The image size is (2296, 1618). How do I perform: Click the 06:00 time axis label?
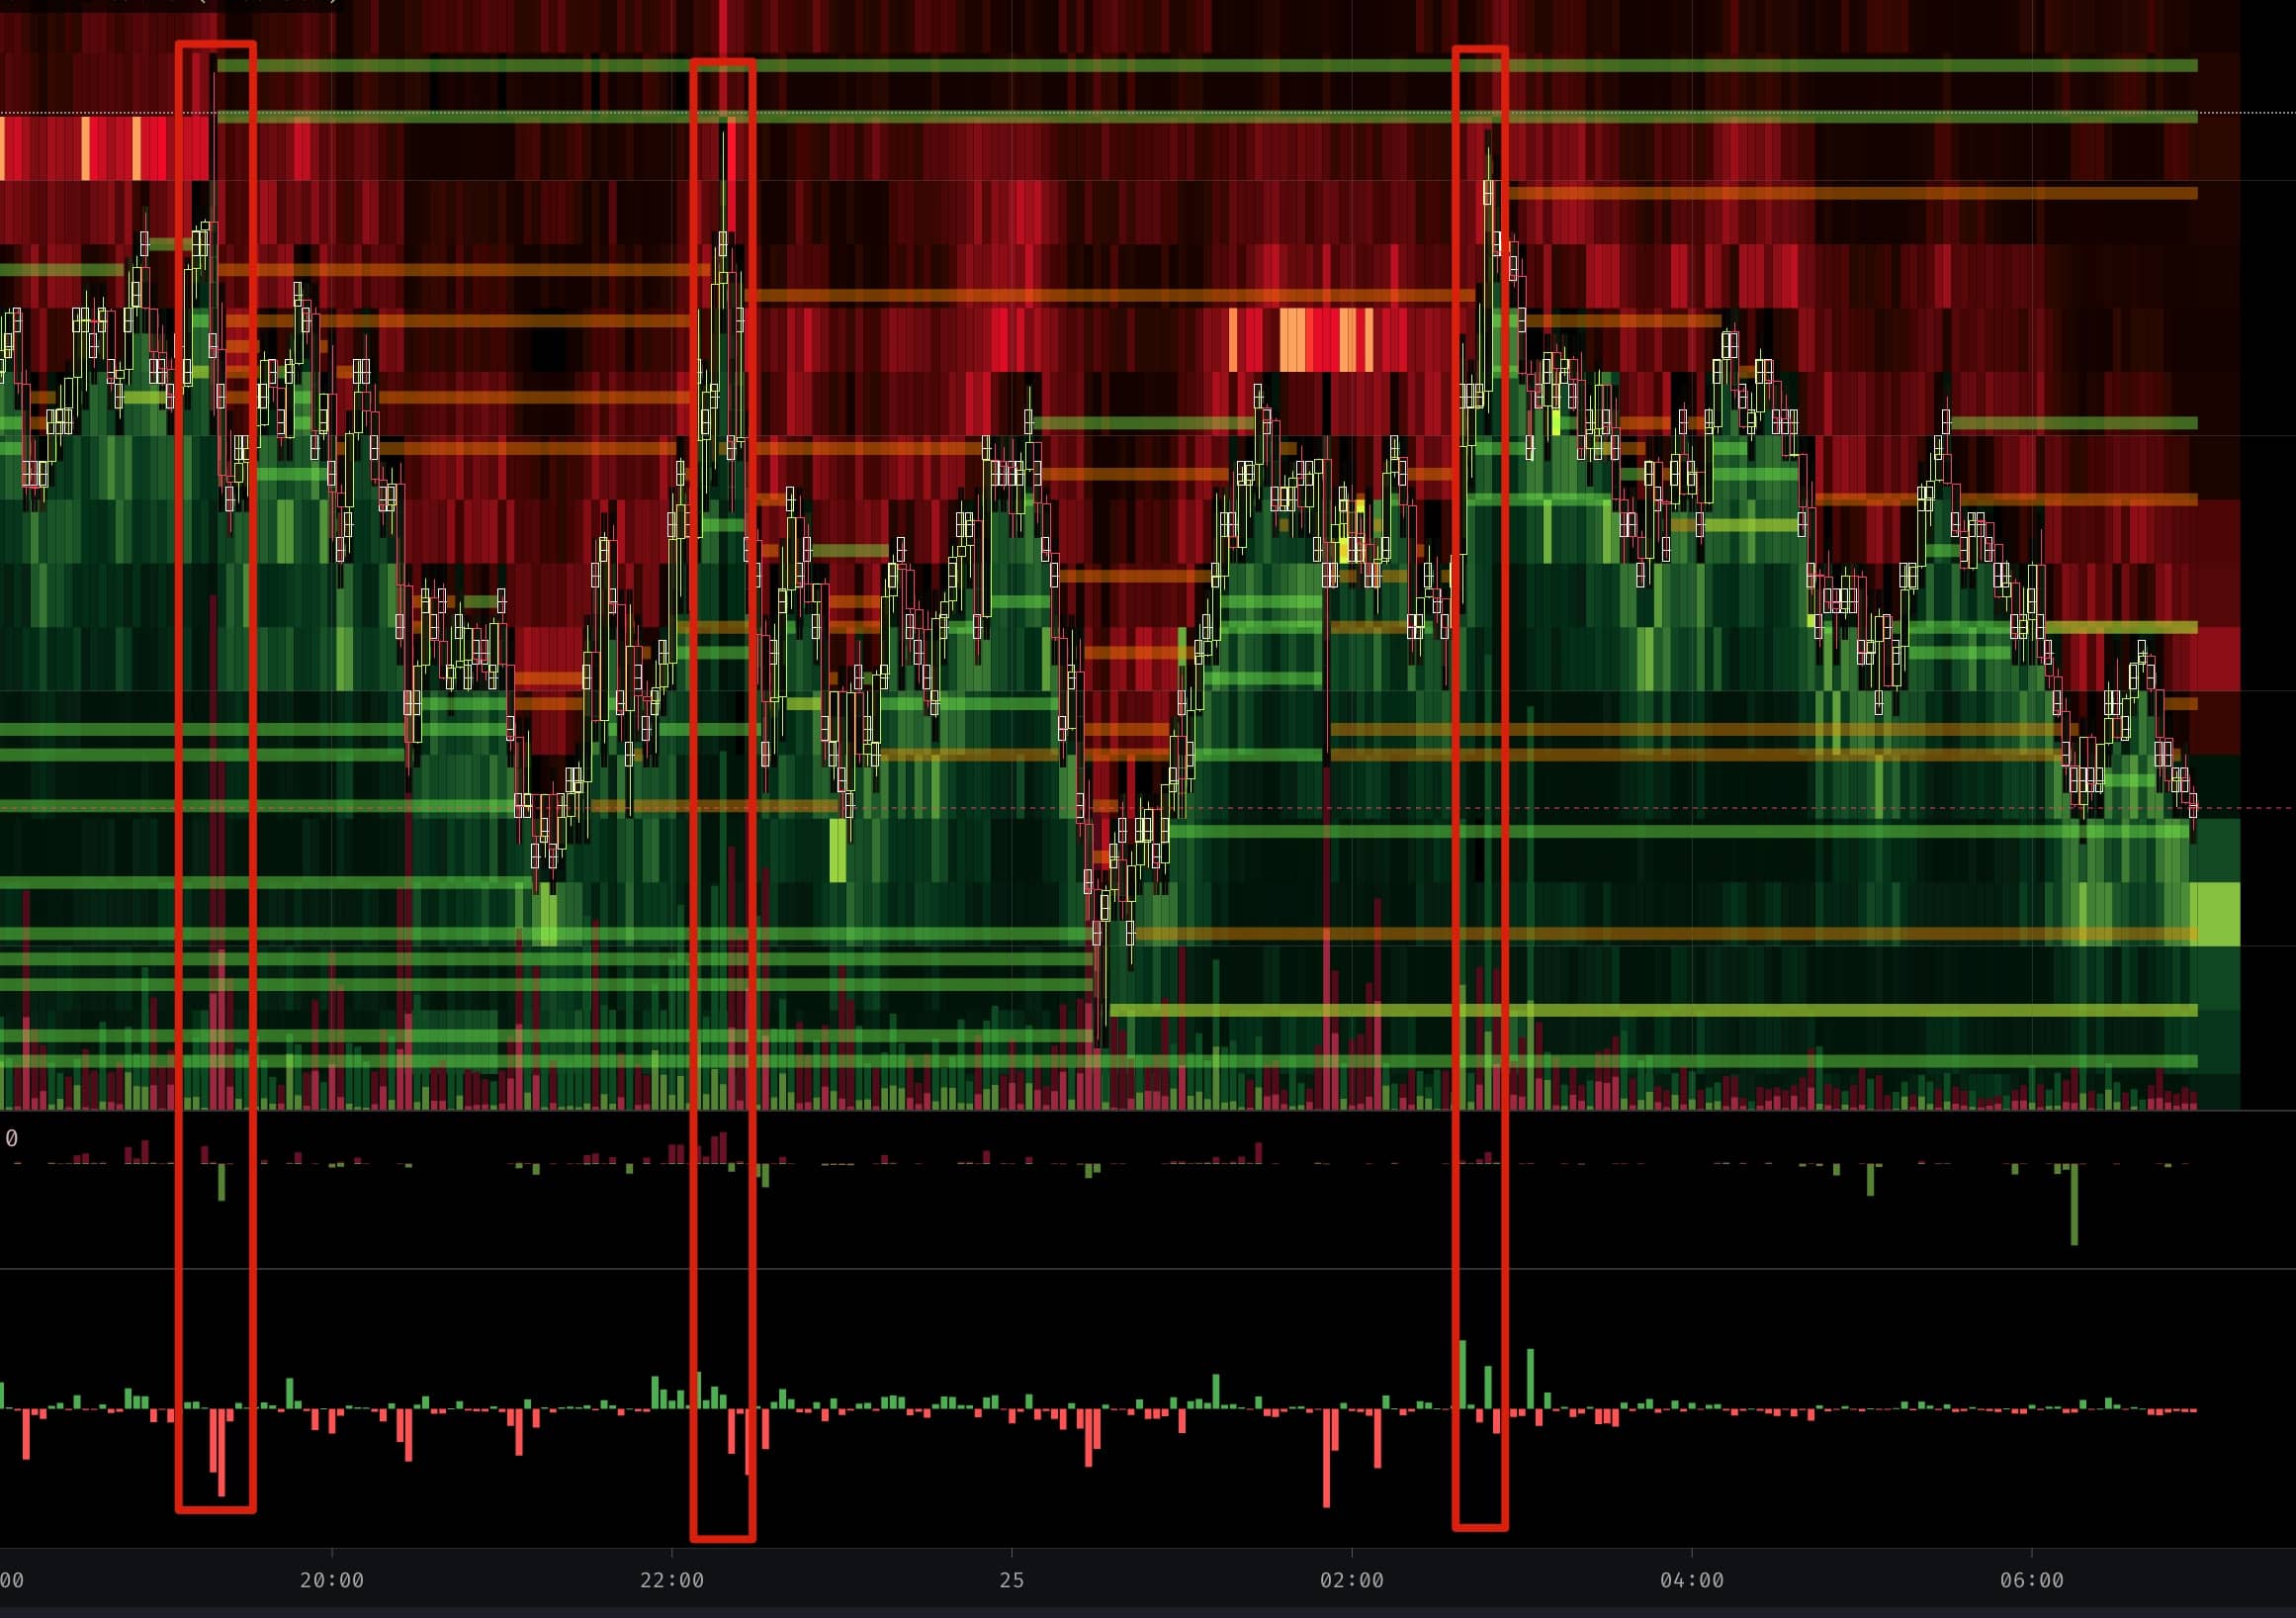pos(2031,1580)
